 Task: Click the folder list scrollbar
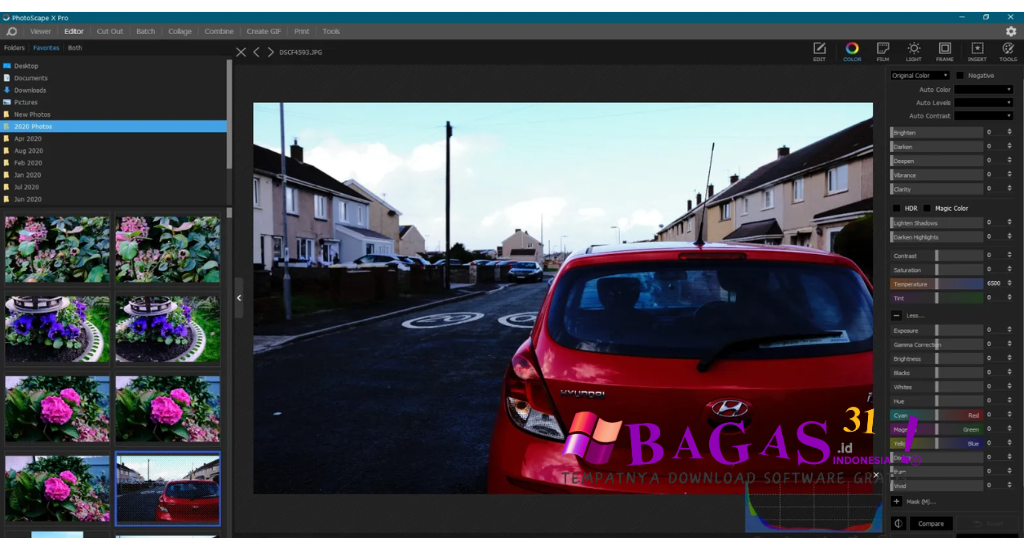pyautogui.click(x=229, y=114)
